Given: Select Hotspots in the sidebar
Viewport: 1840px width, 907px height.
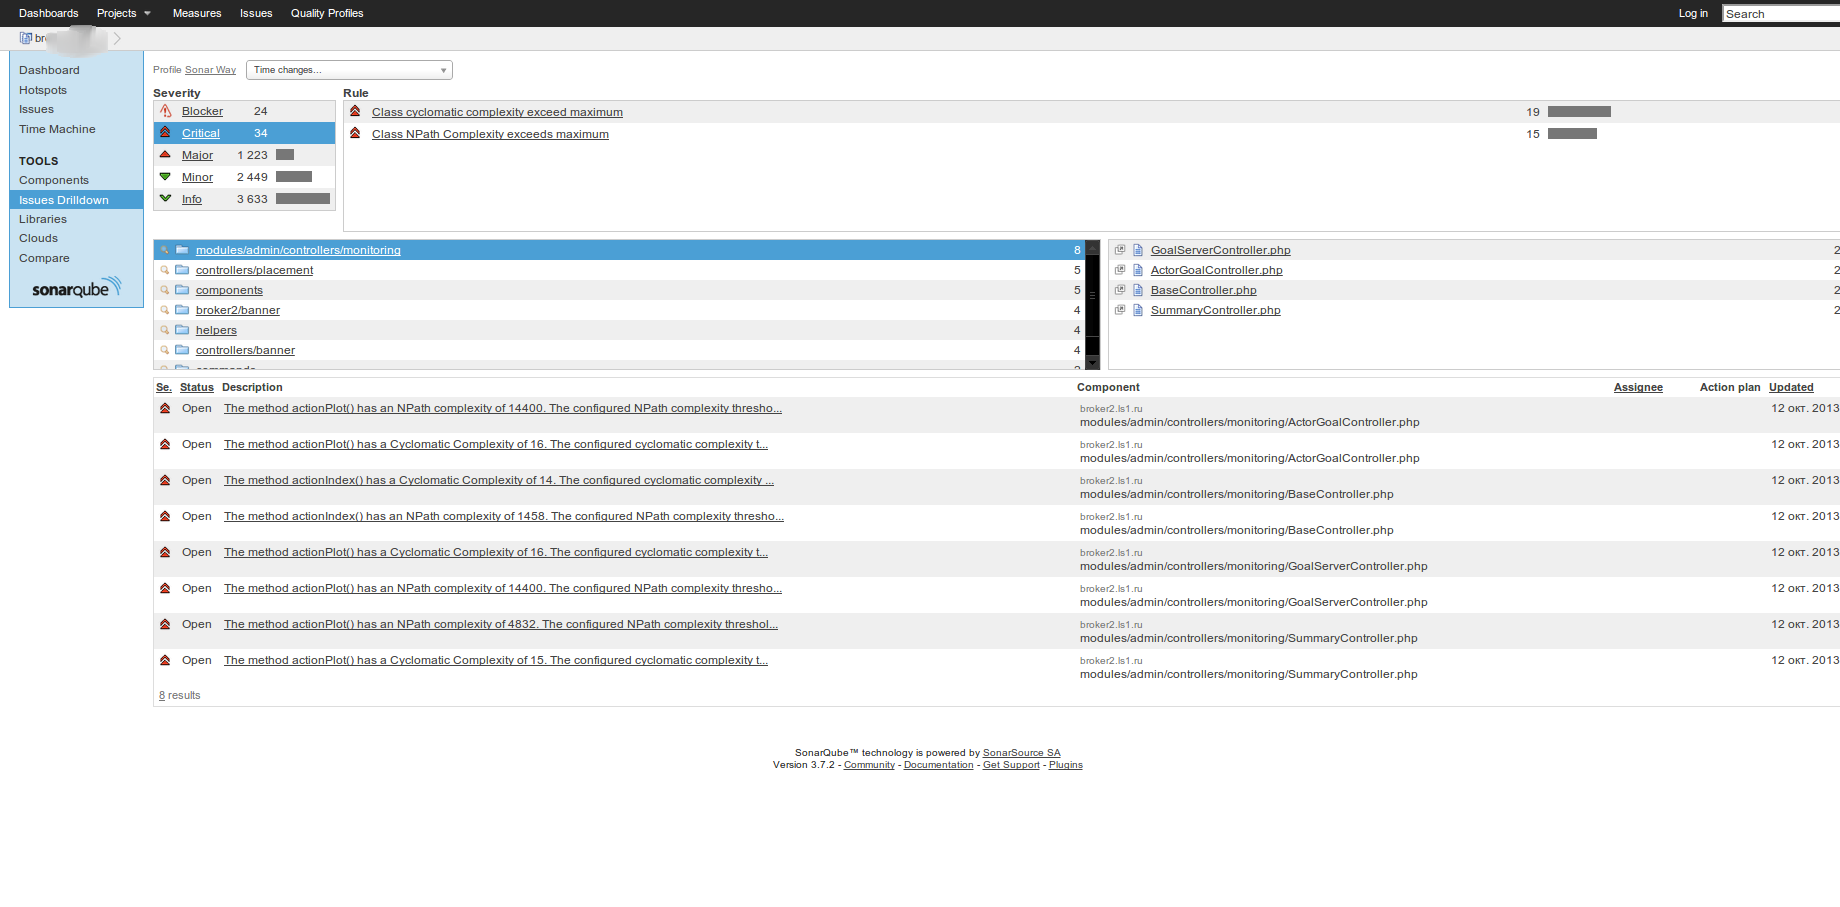Looking at the screenshot, I should [x=43, y=90].
